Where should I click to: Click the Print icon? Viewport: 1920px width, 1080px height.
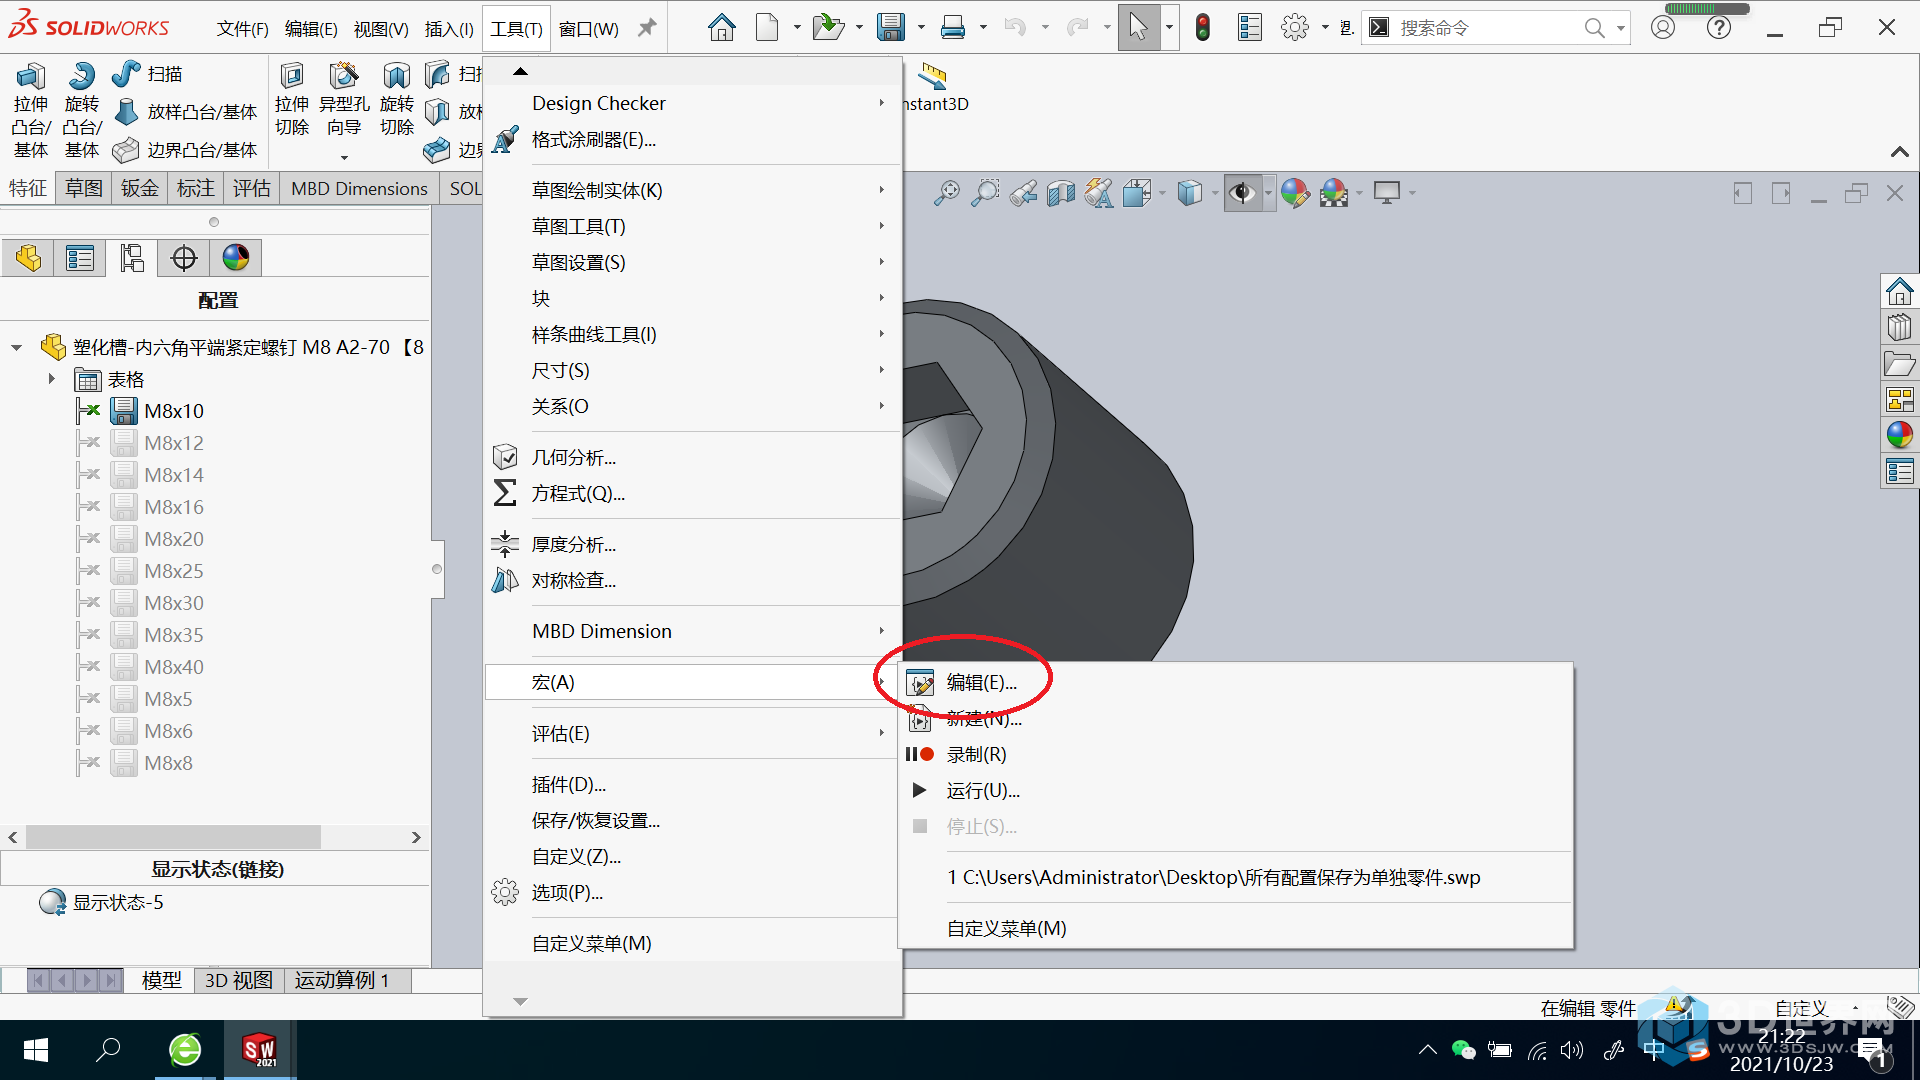pos(953,27)
